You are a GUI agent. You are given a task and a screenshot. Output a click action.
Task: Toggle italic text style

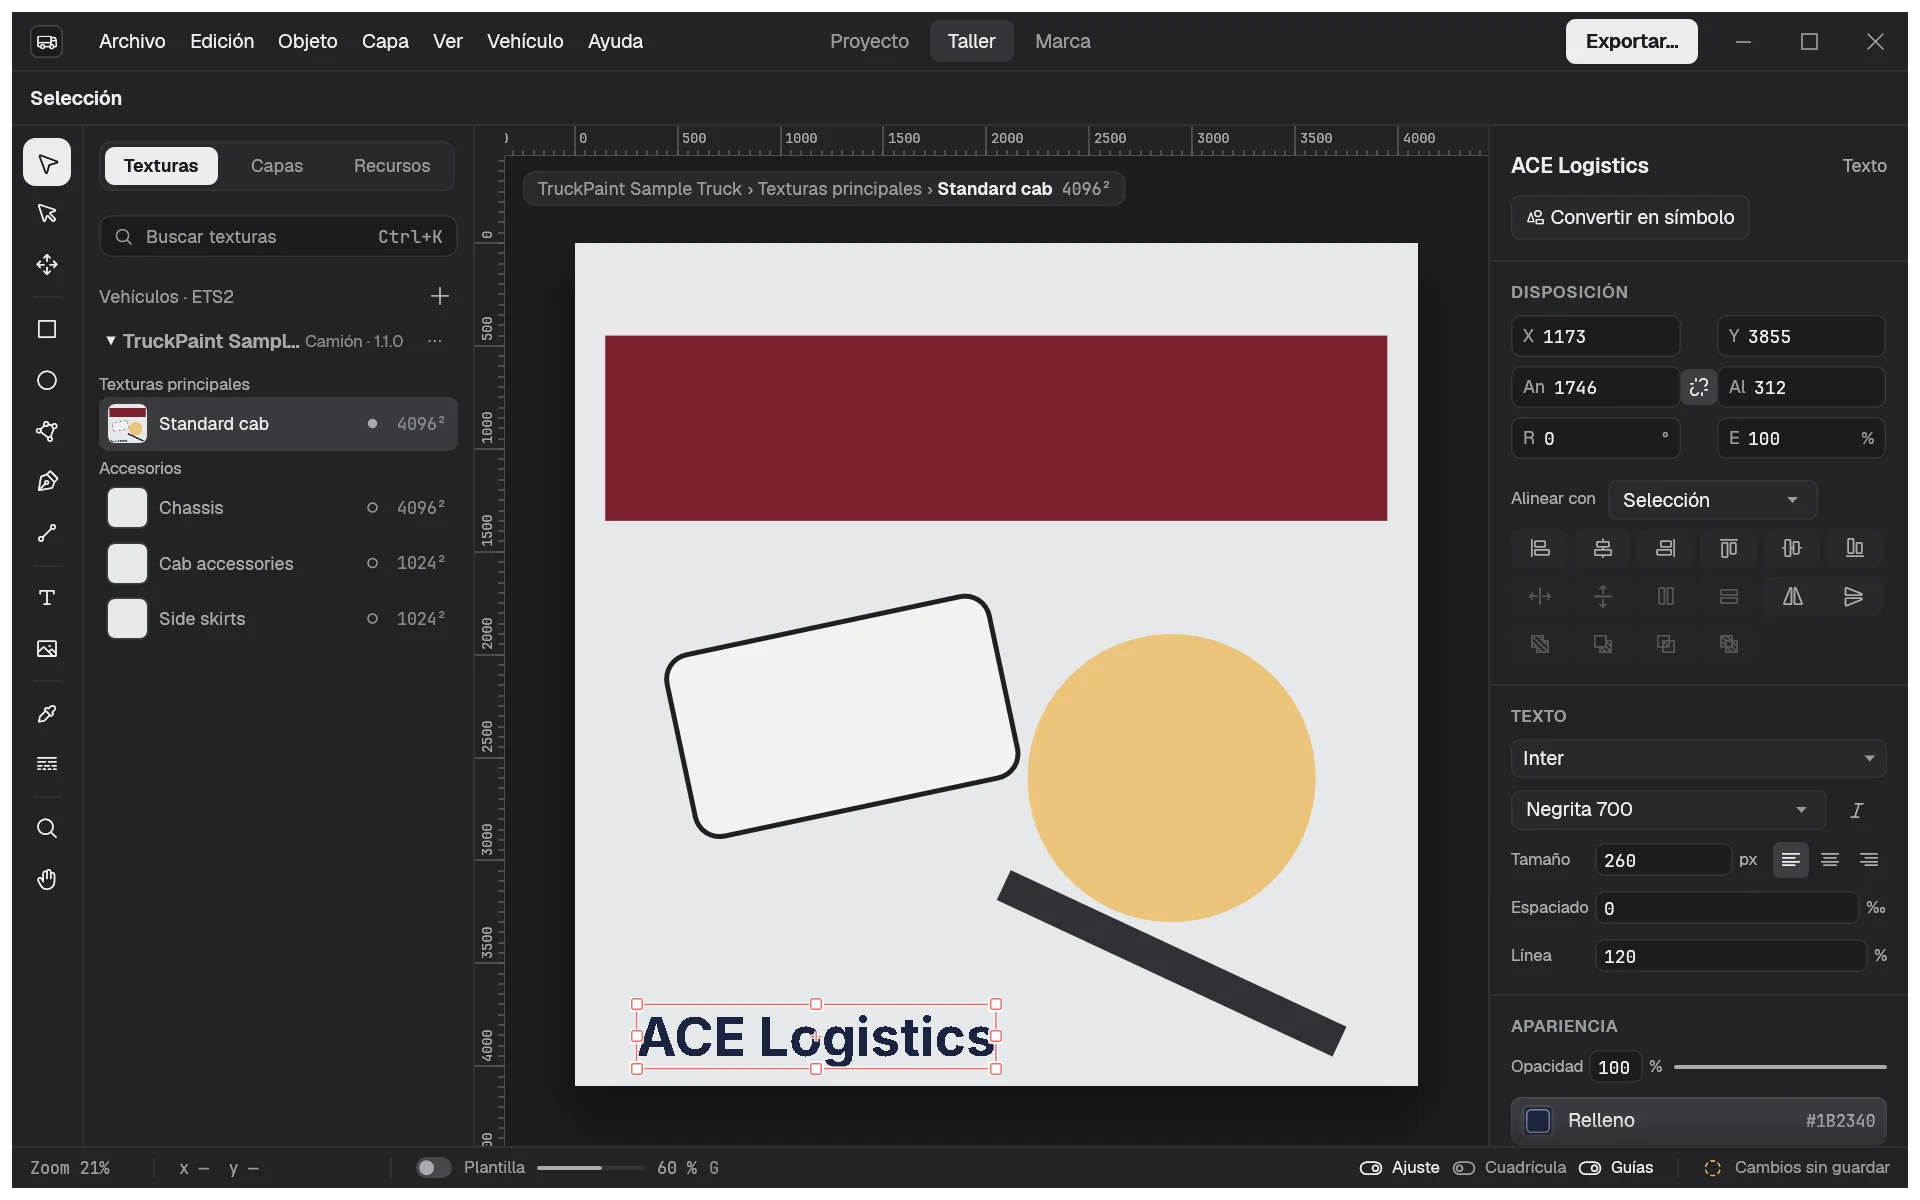click(1856, 810)
